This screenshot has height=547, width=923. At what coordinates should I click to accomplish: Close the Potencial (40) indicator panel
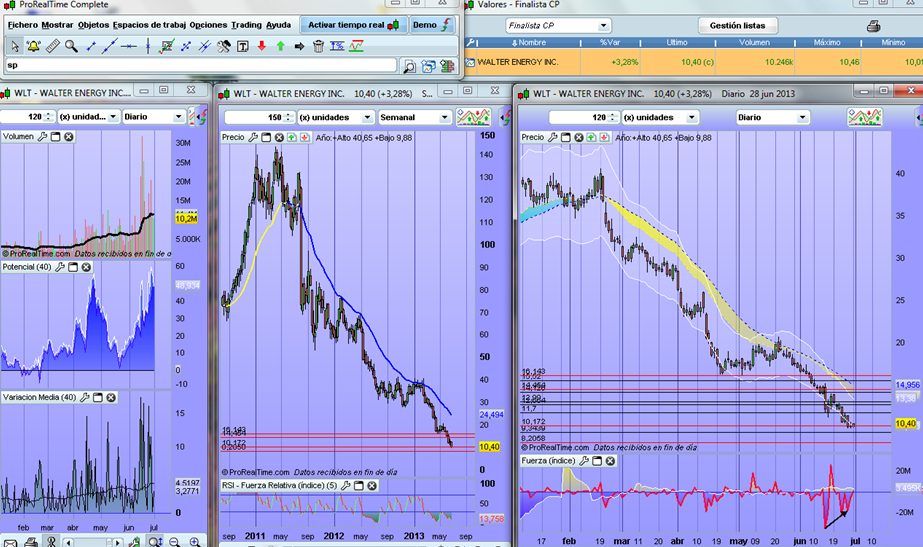(87, 268)
